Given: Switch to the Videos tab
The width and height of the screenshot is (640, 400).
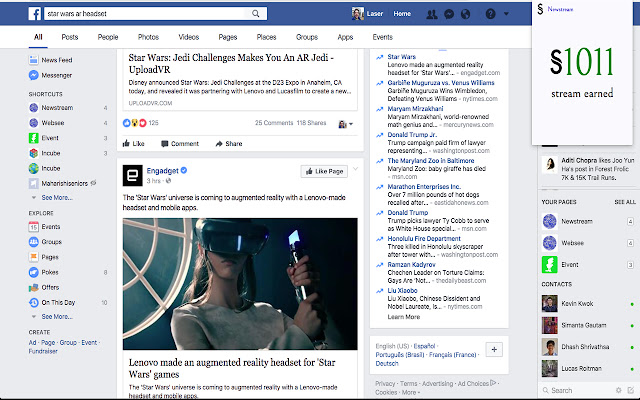Looking at the screenshot, I should (189, 37).
